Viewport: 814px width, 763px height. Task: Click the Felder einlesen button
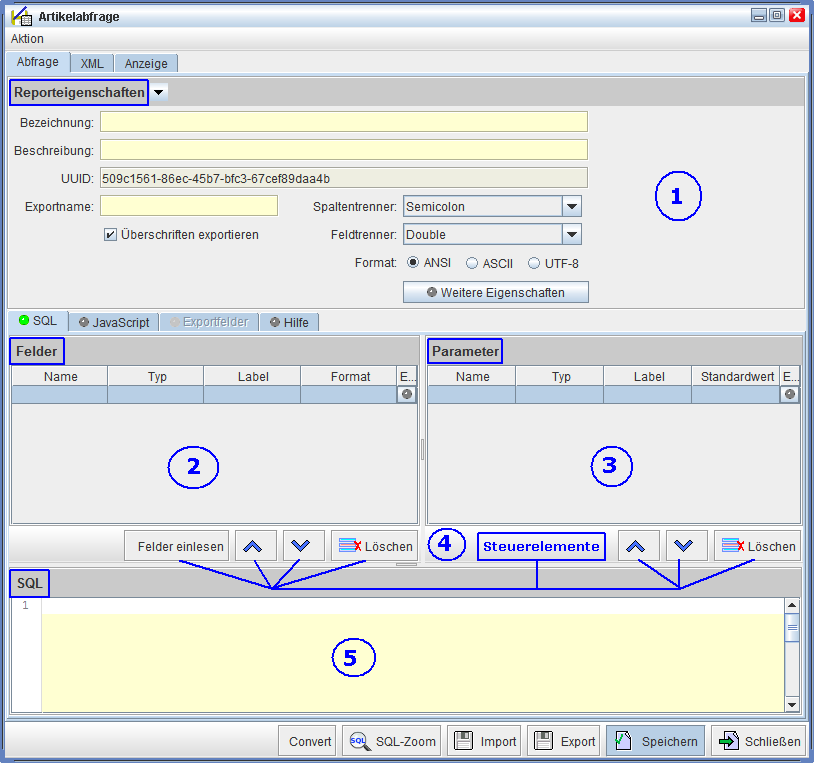tap(176, 546)
